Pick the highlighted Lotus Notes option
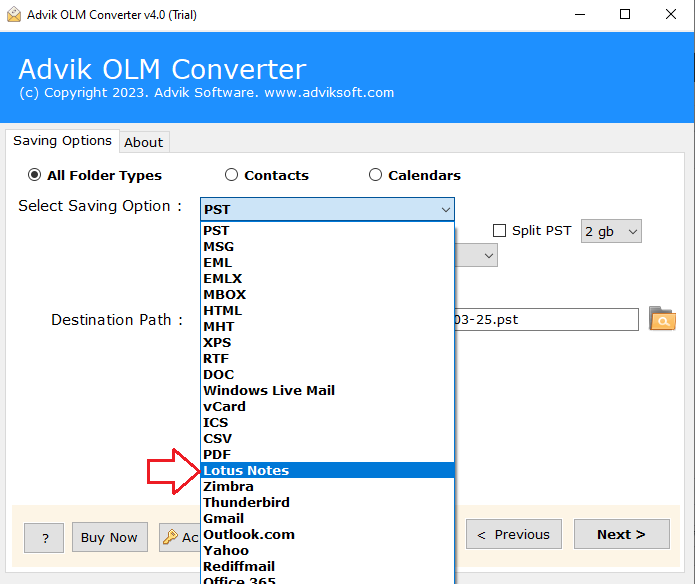Image resolution: width=695 pixels, height=584 pixels. click(327, 470)
